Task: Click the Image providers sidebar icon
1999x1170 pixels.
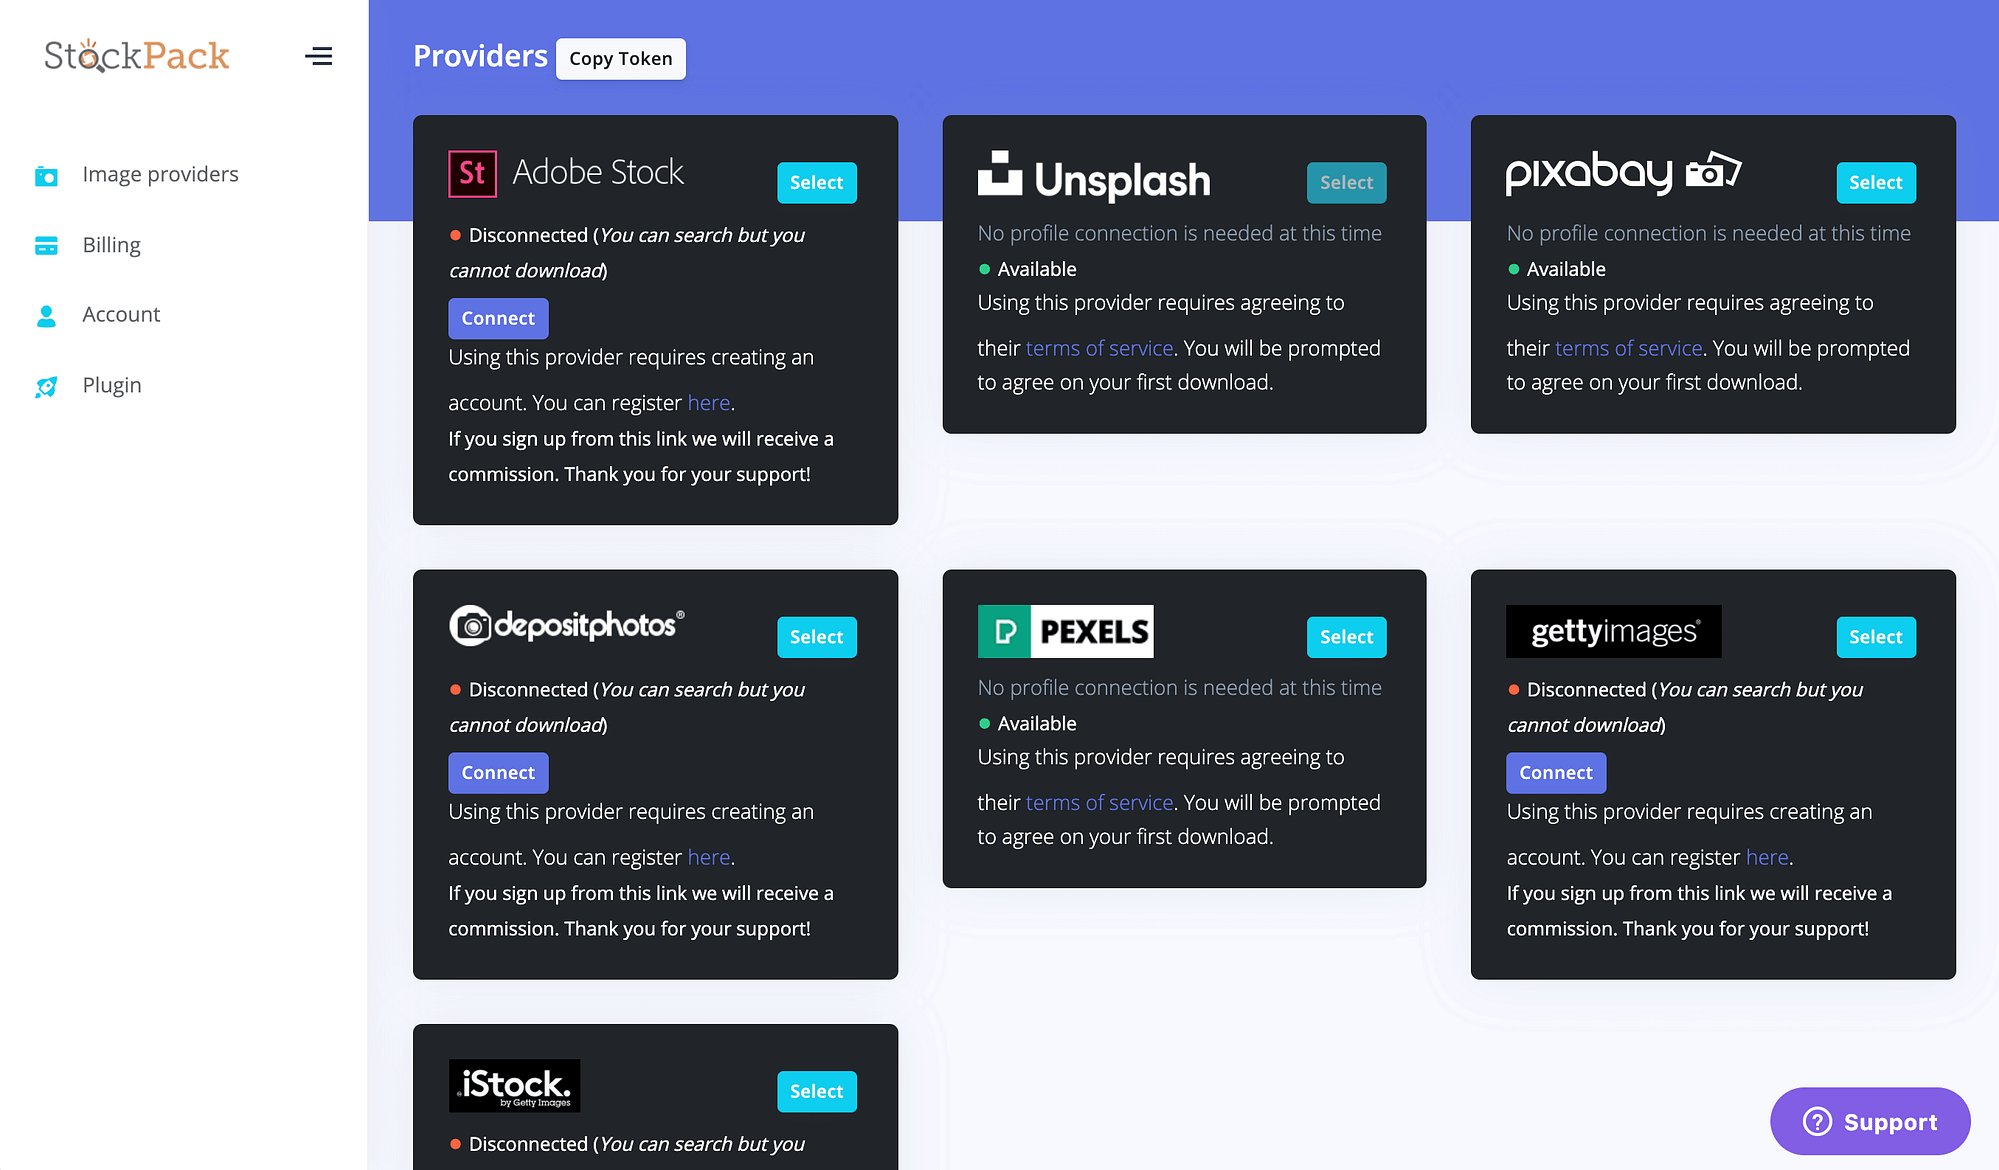Action: pos(46,176)
